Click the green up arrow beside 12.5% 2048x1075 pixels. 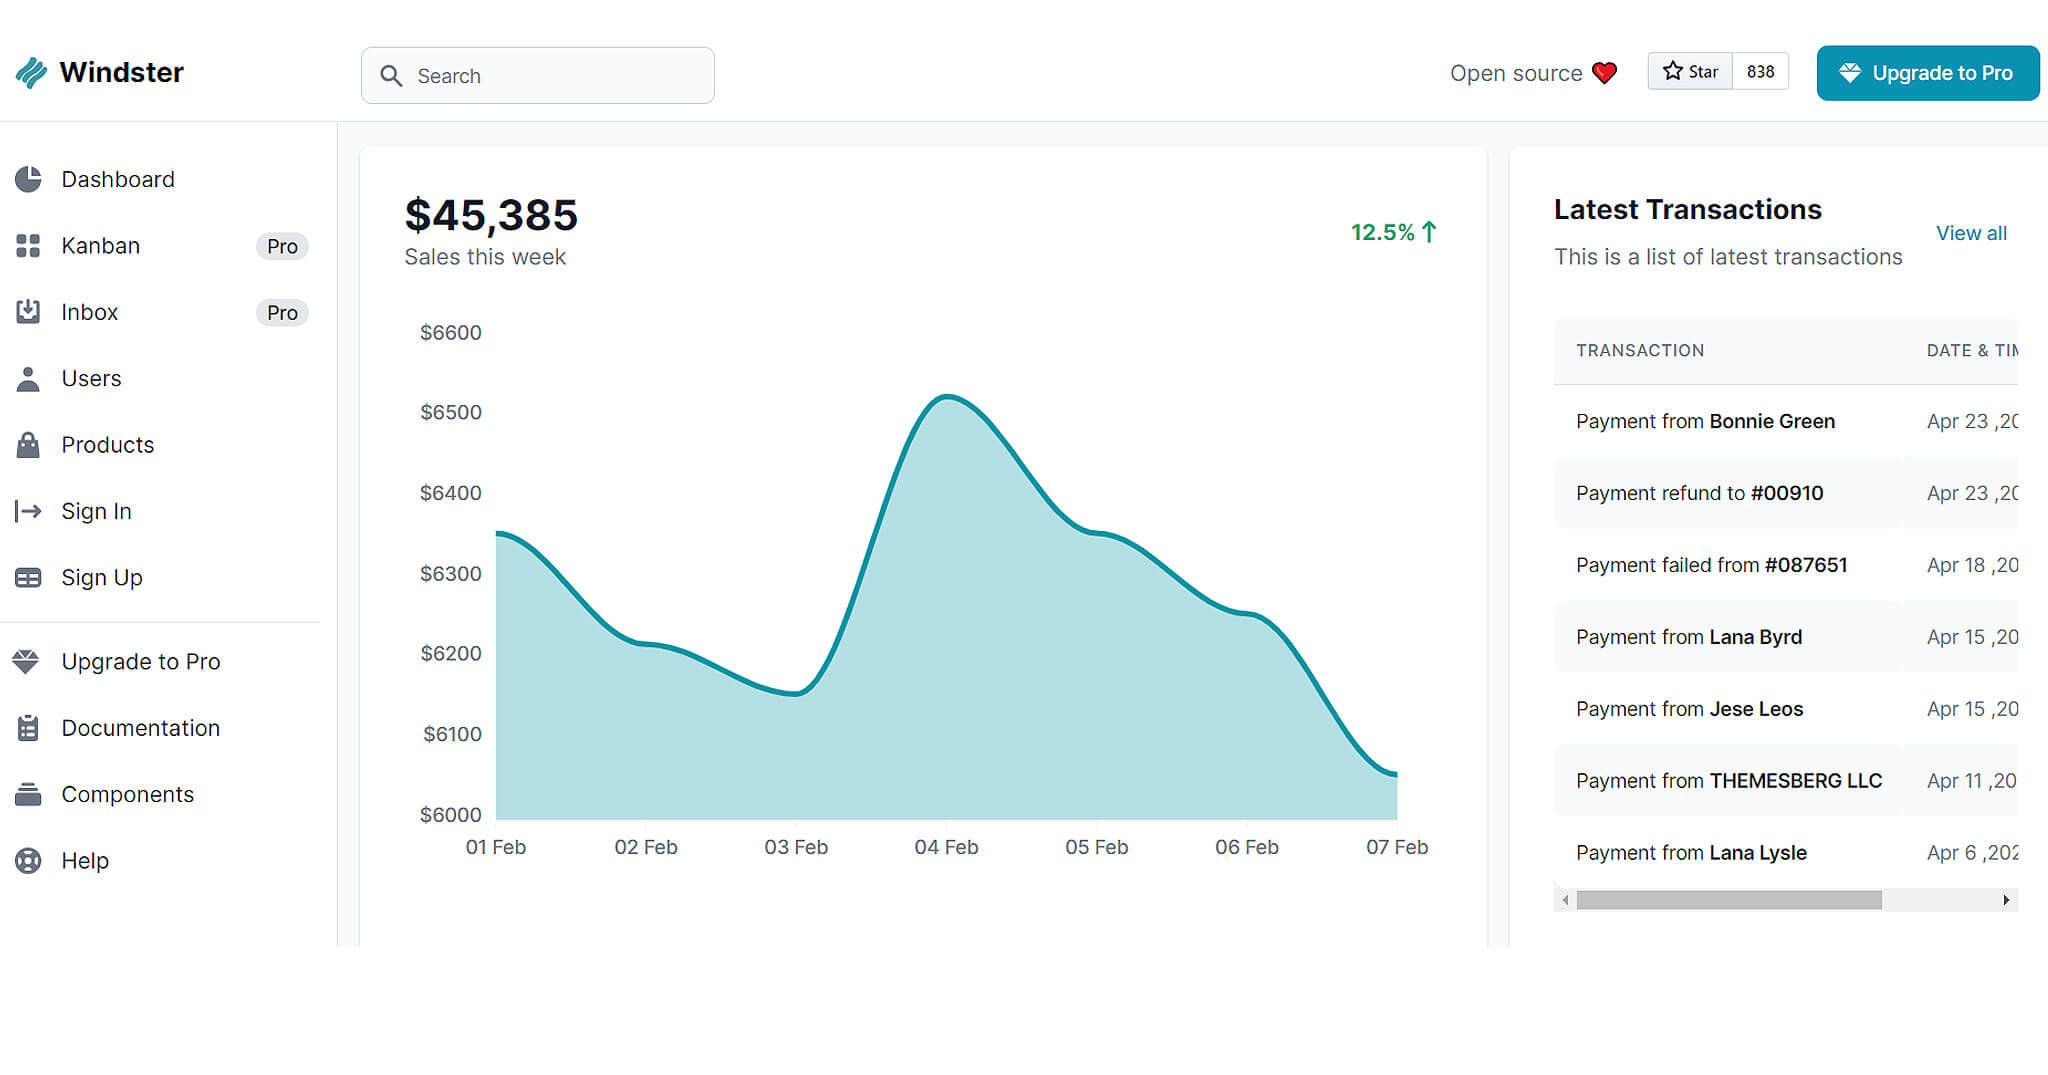point(1429,232)
